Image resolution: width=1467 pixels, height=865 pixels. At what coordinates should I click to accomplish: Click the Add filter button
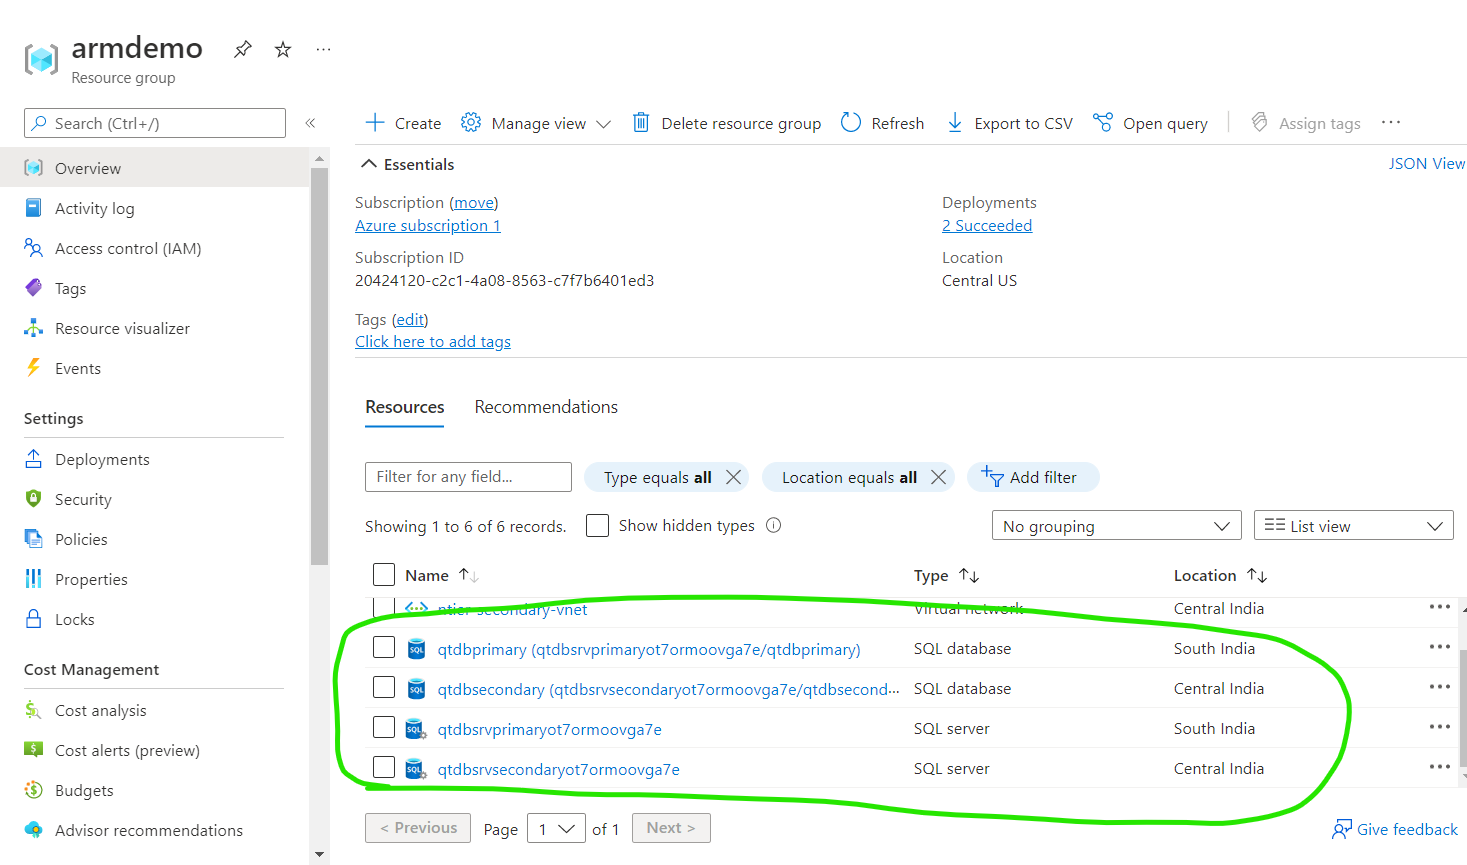pyautogui.click(x=1033, y=477)
